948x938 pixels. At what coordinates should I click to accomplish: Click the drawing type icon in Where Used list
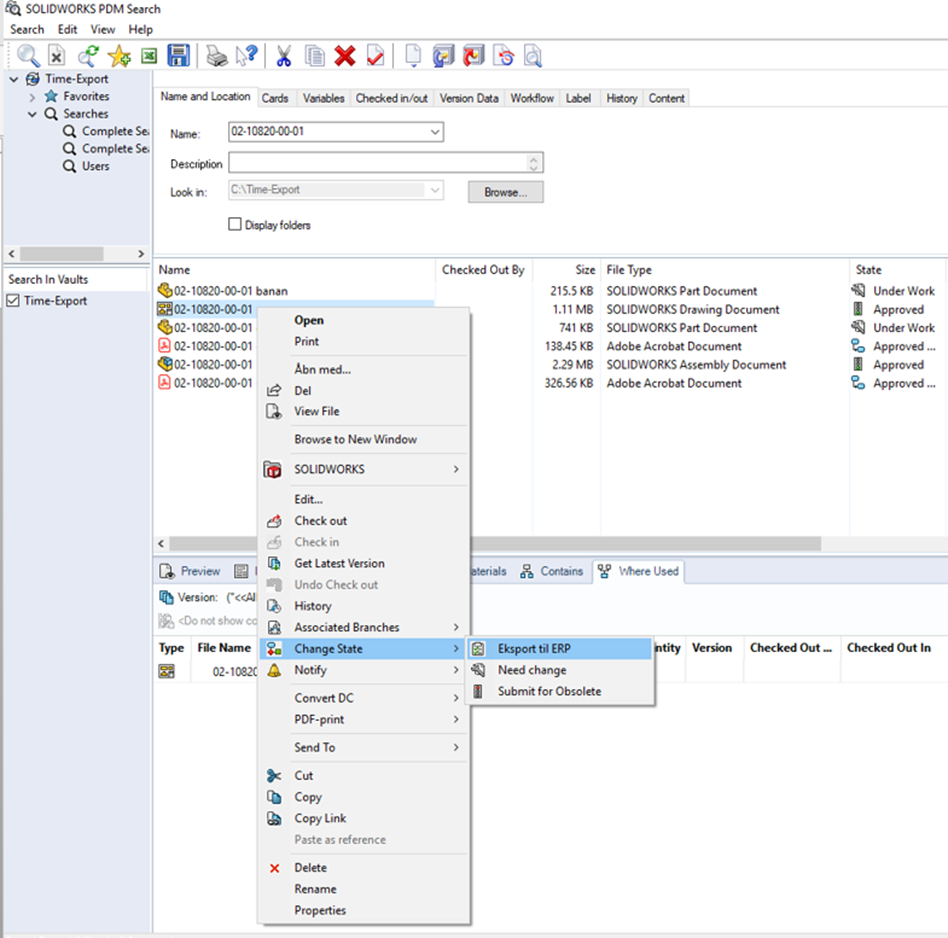(x=166, y=671)
